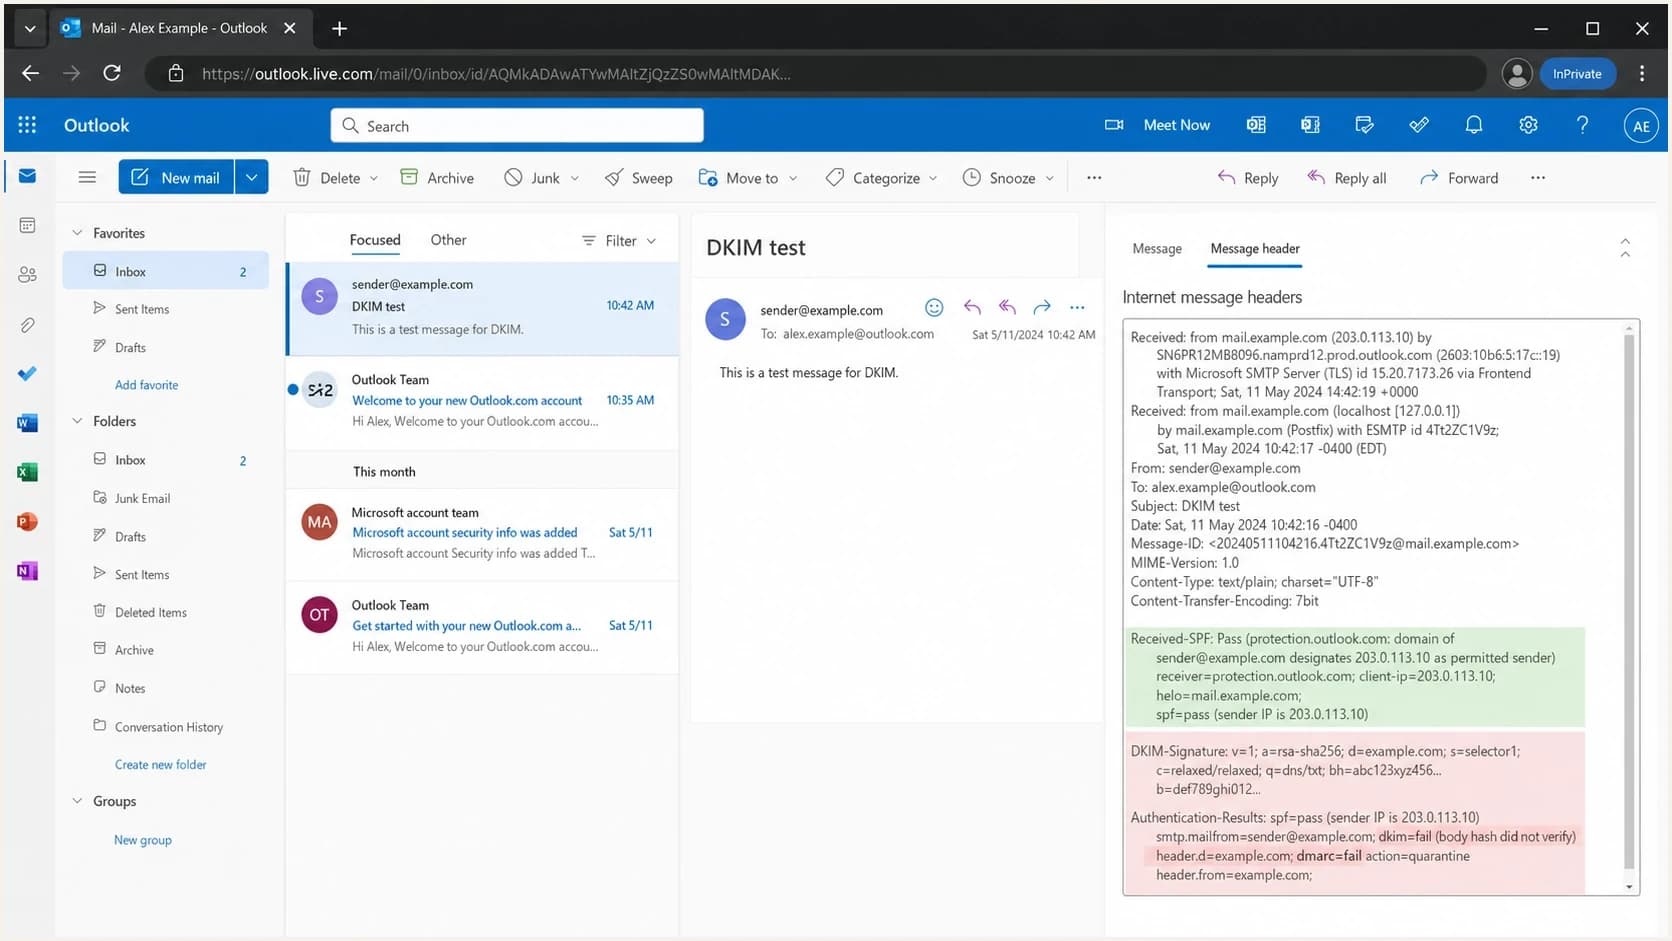Launch PowerPoint from the left rail
This screenshot has height=941, width=1672.
[x=27, y=521]
